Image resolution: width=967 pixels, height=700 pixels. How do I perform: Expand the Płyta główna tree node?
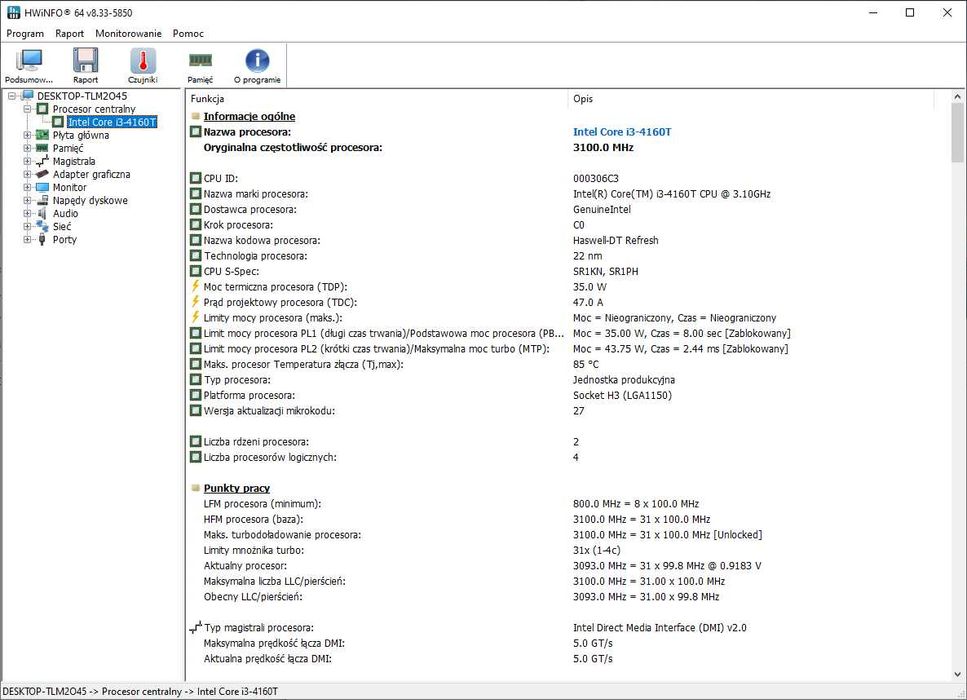click(27, 135)
